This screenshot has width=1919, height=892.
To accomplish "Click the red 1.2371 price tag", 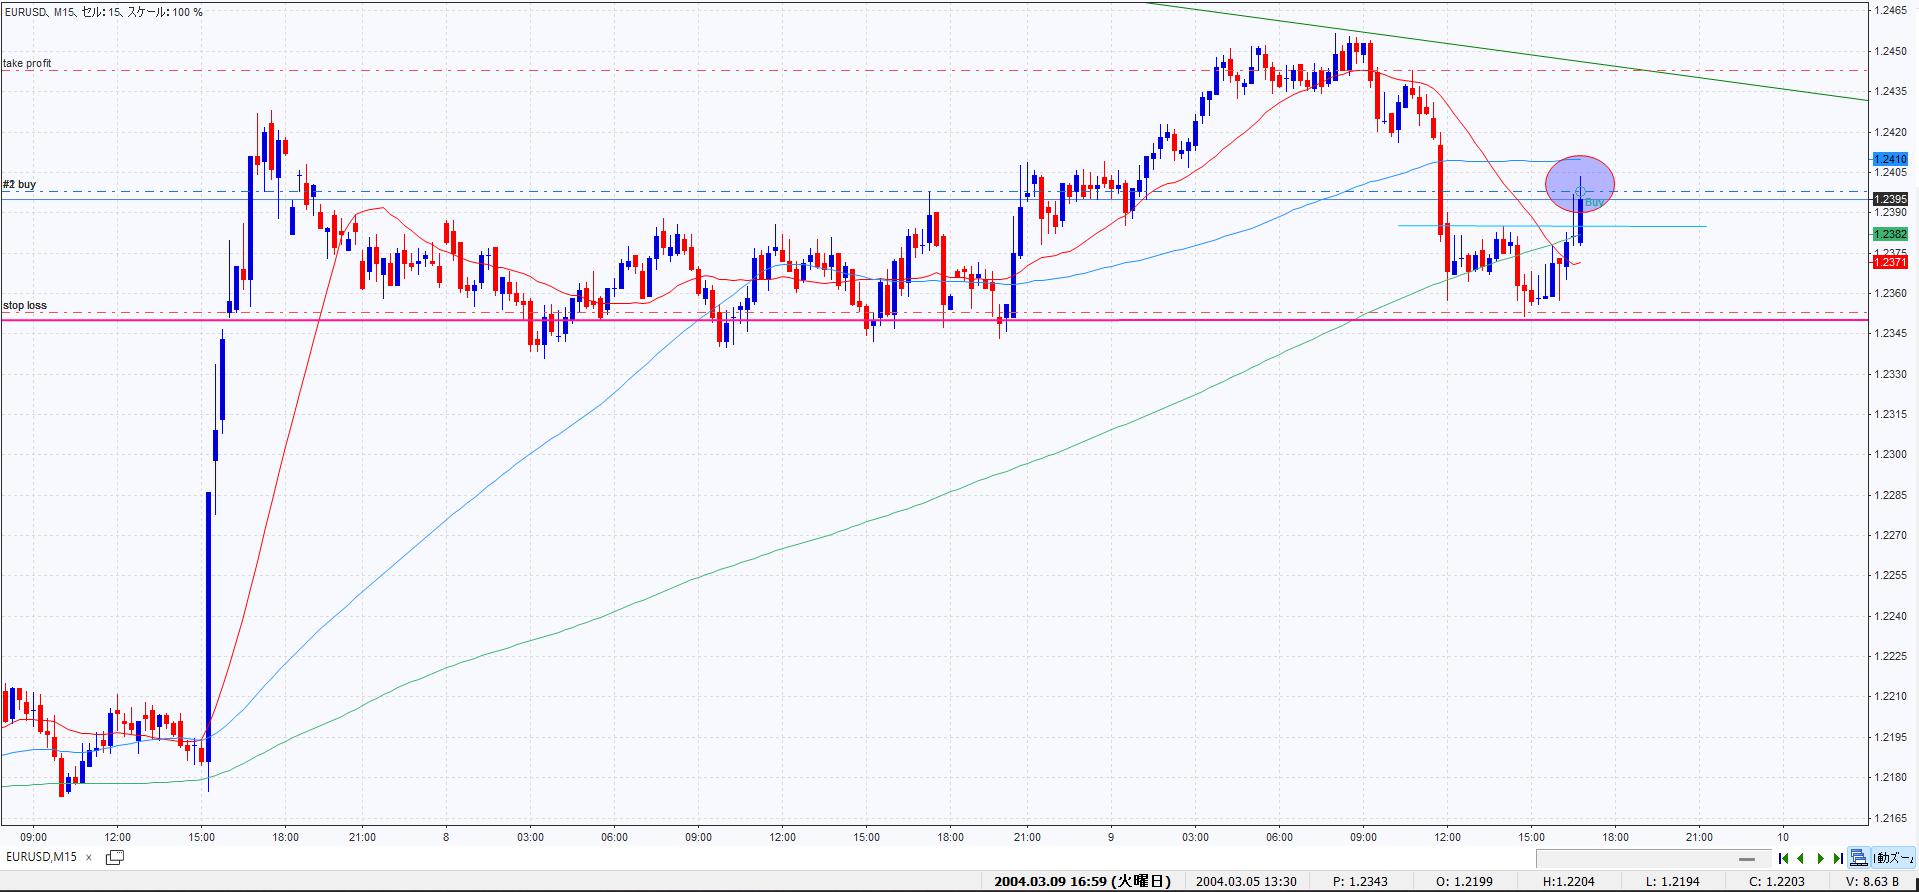I will (1889, 262).
